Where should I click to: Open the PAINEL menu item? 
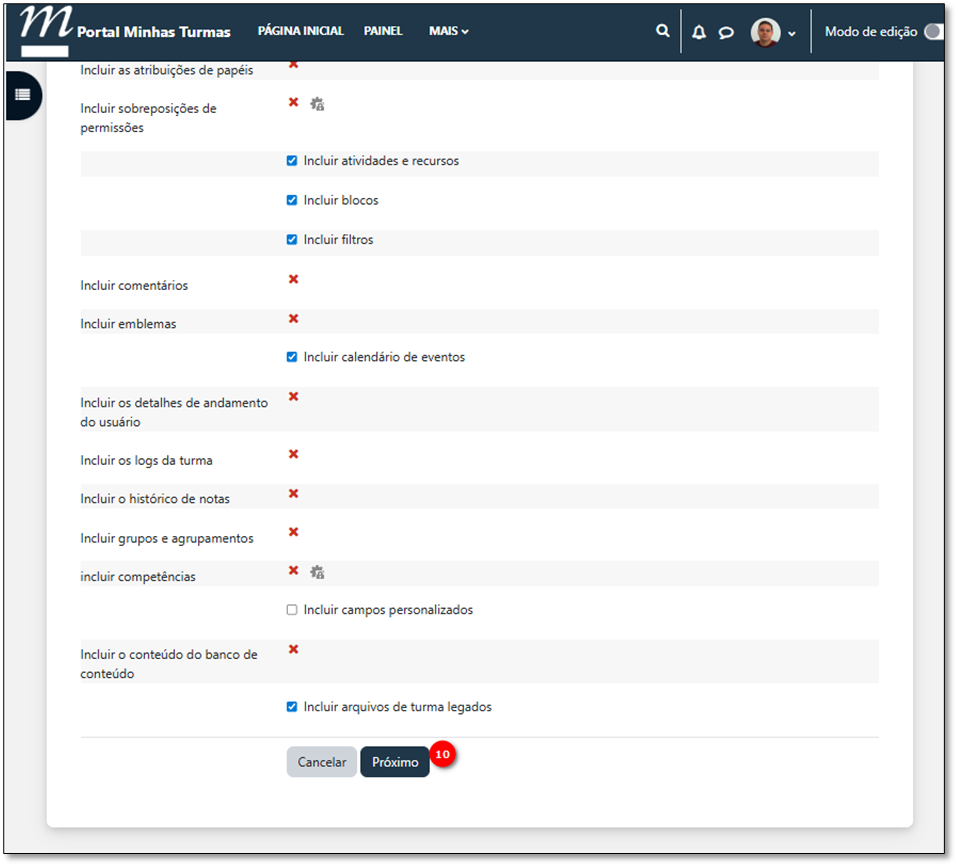click(383, 31)
